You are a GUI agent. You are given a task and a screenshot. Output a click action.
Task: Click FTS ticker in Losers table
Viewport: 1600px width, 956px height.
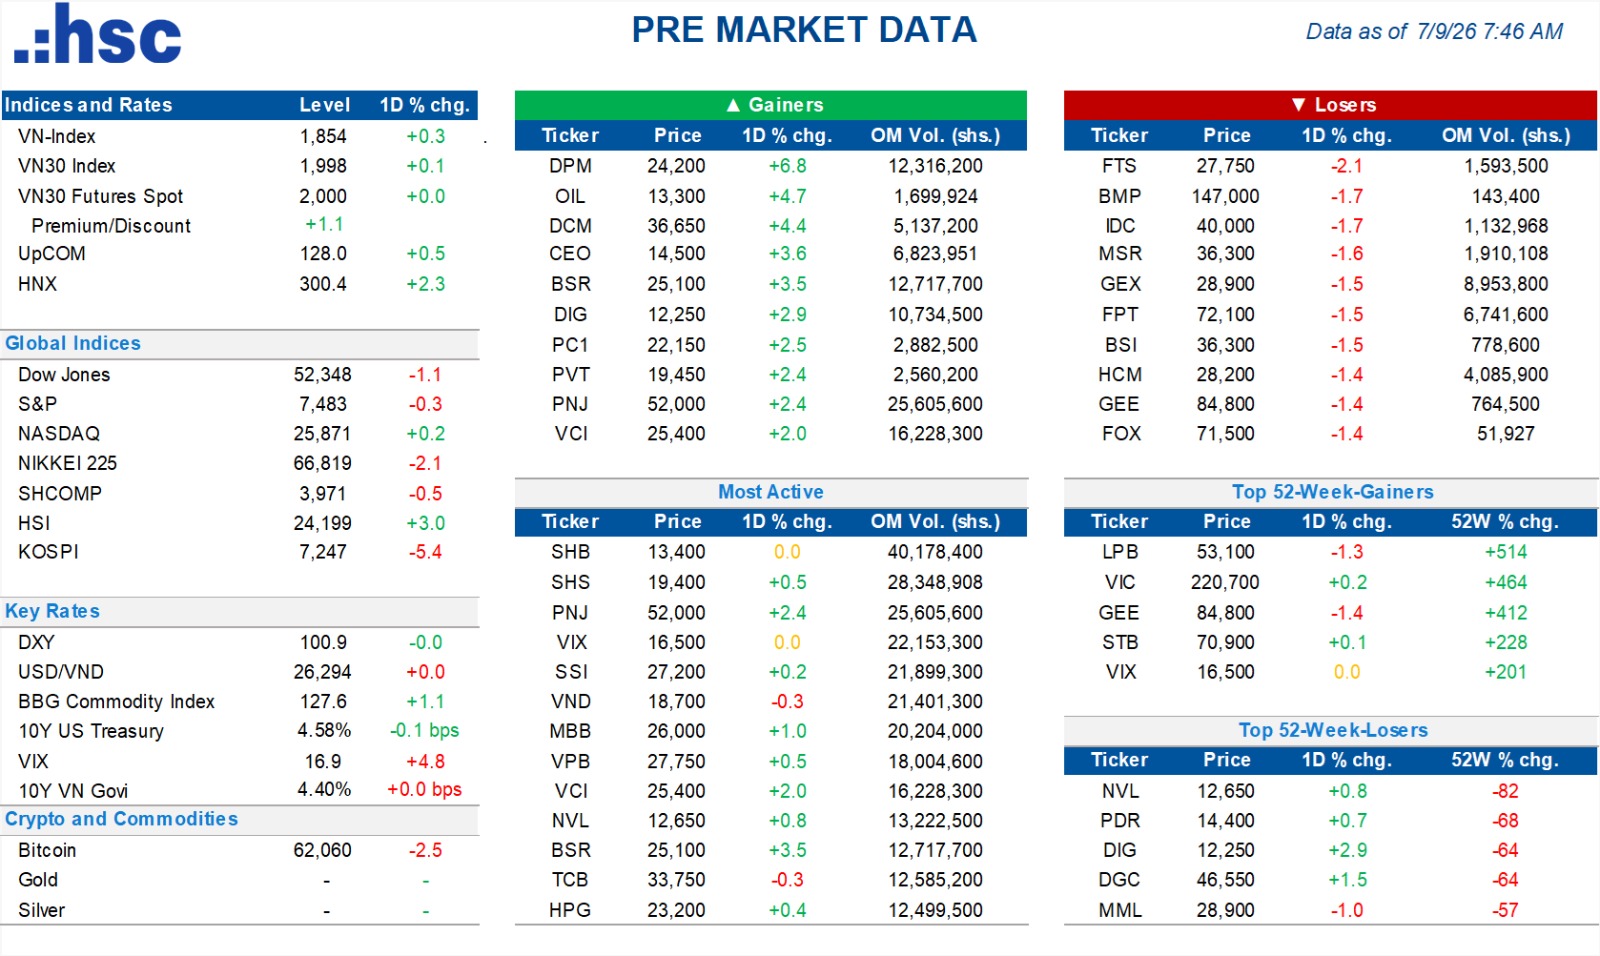(1120, 166)
